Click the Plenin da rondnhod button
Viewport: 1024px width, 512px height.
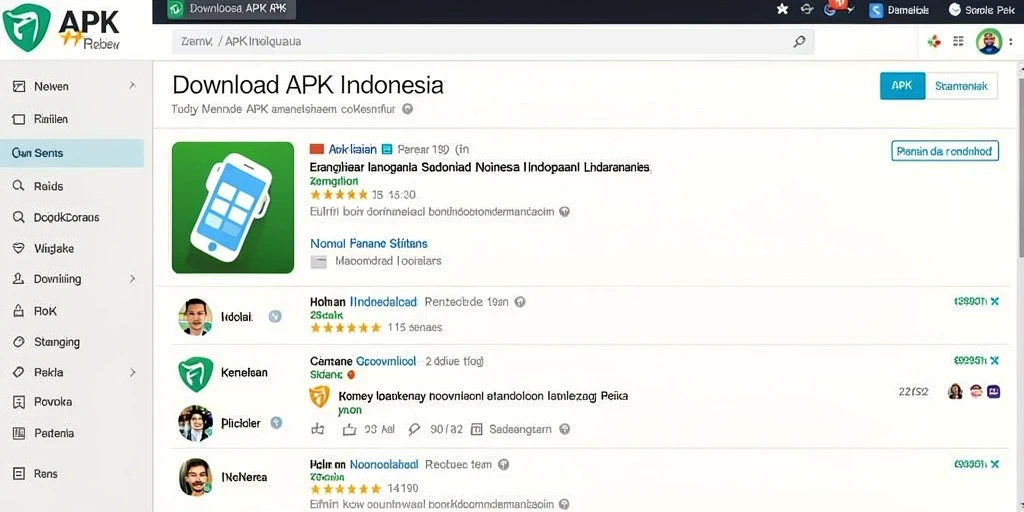[945, 151]
